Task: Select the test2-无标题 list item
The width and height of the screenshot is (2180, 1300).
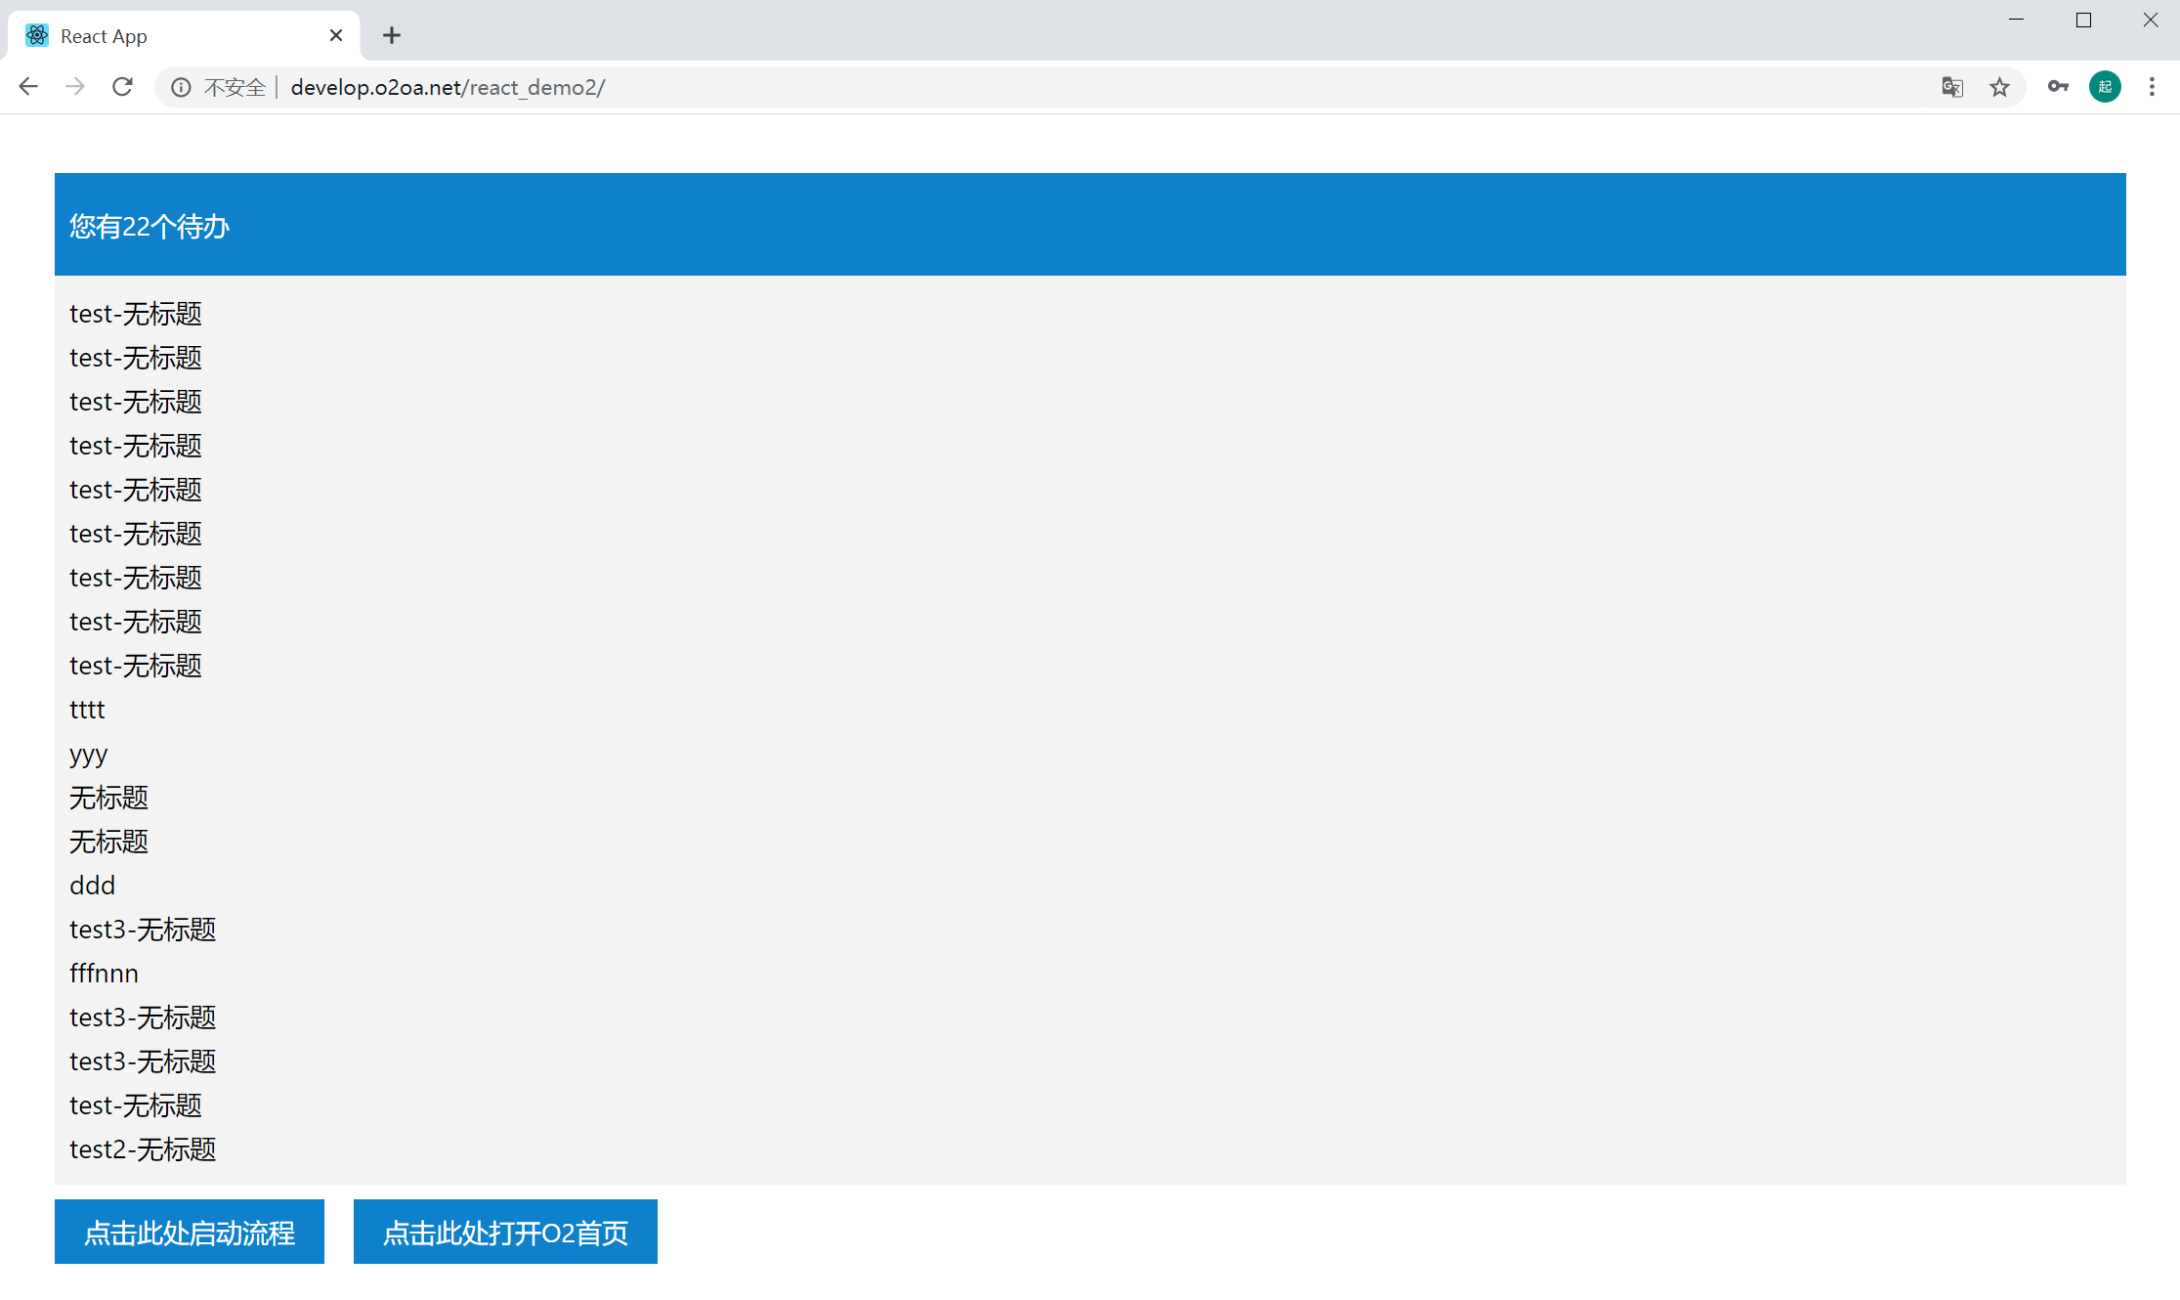Action: (143, 1149)
